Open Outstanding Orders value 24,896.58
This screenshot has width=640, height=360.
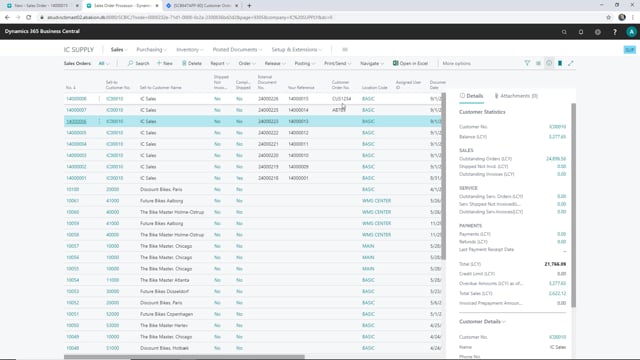[556, 159]
